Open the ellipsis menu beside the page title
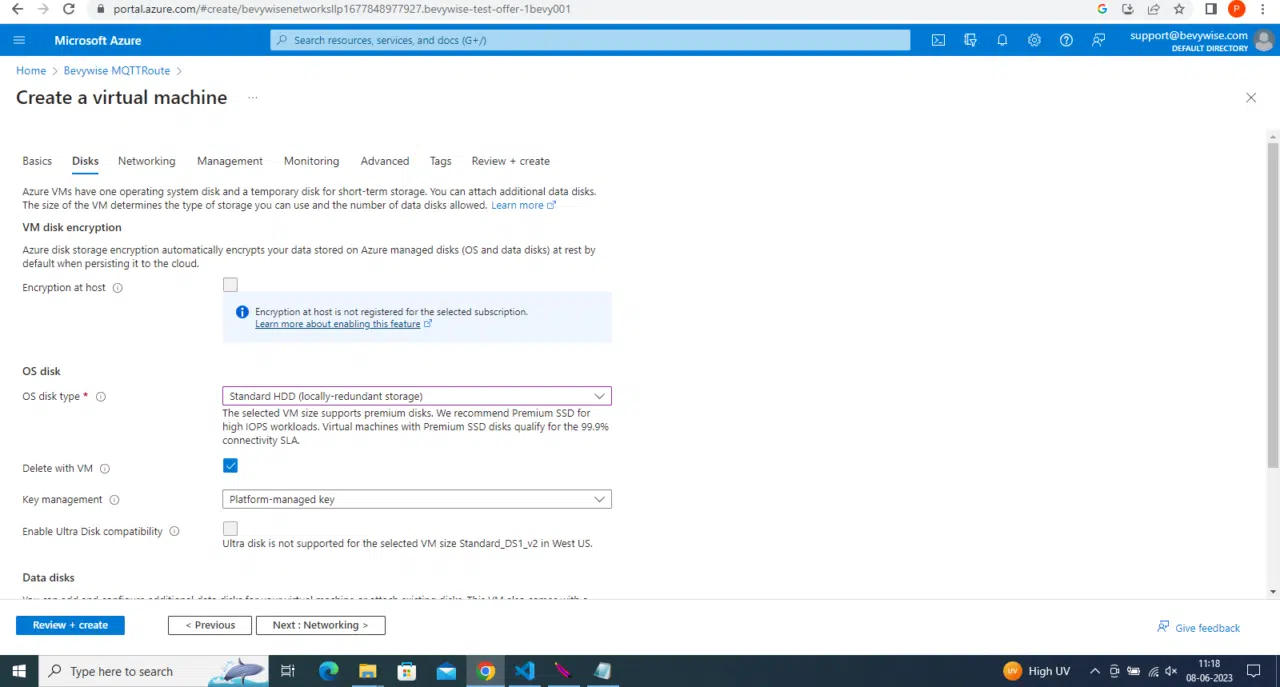Viewport: 1280px width, 687px height. click(x=253, y=98)
